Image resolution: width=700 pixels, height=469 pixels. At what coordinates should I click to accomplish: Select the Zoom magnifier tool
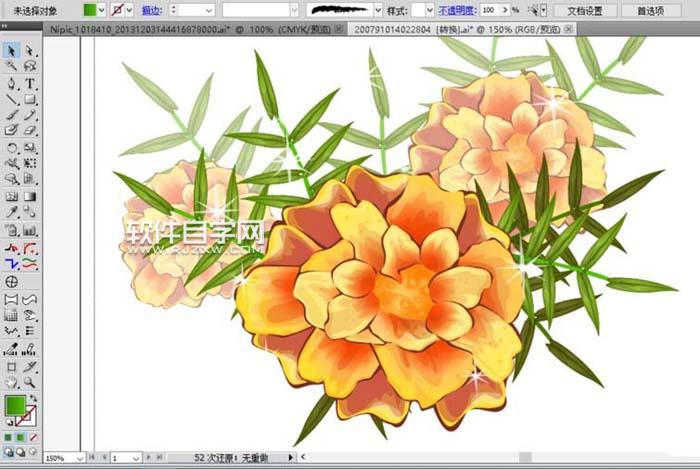30,382
